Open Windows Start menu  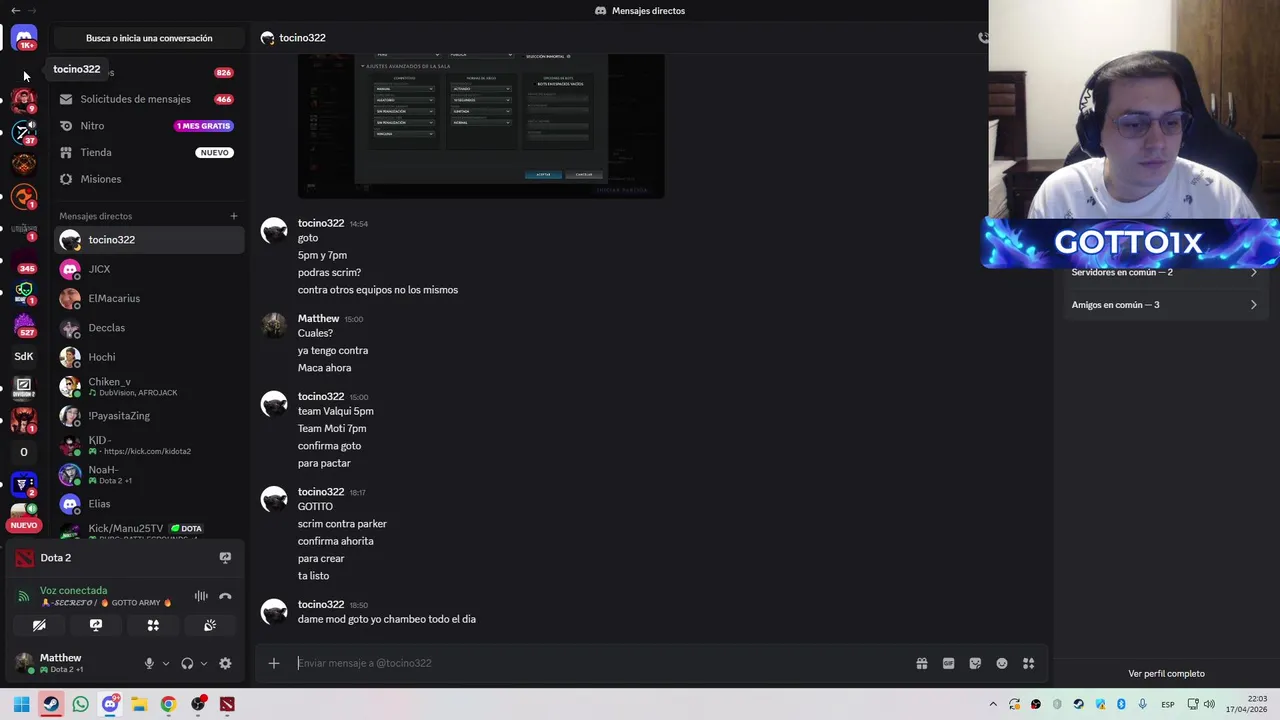[x=21, y=704]
